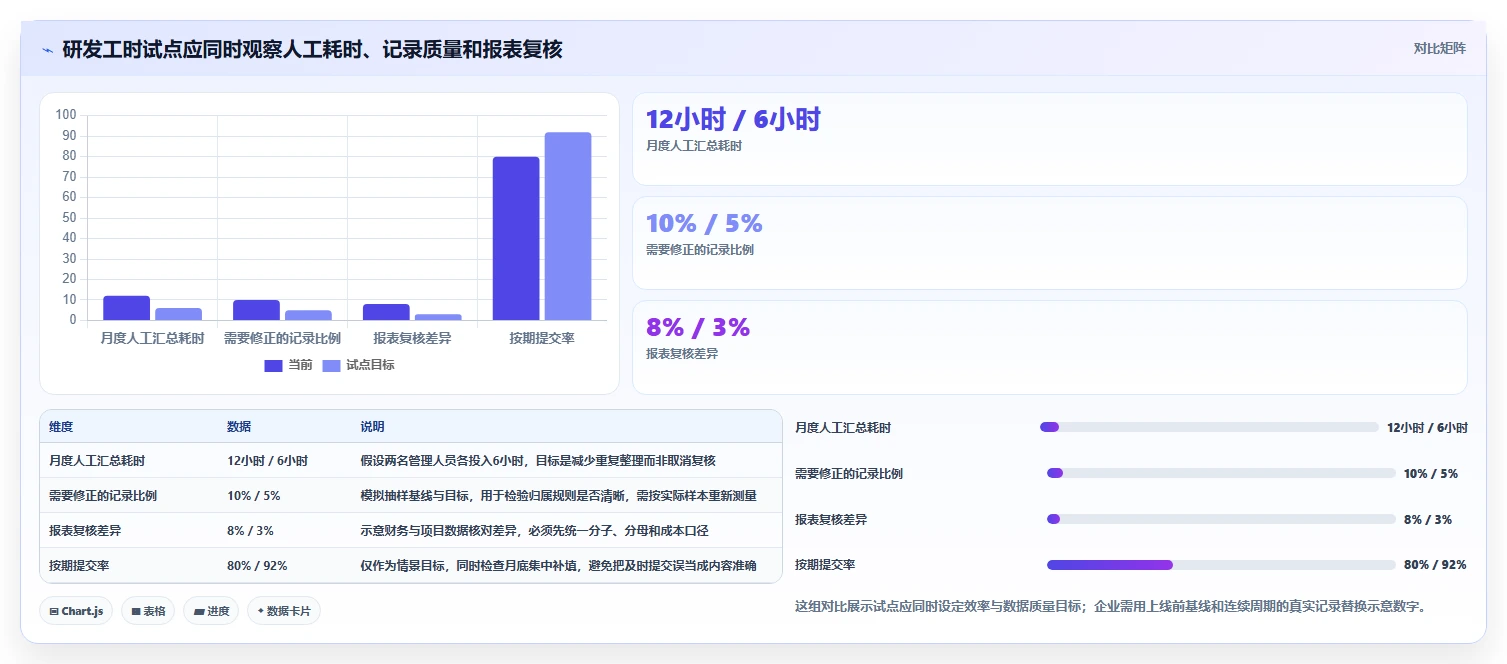Click the 12小时 / 6小时 value beside the progress bar
The height and width of the screenshot is (664, 1507).
click(1427, 427)
